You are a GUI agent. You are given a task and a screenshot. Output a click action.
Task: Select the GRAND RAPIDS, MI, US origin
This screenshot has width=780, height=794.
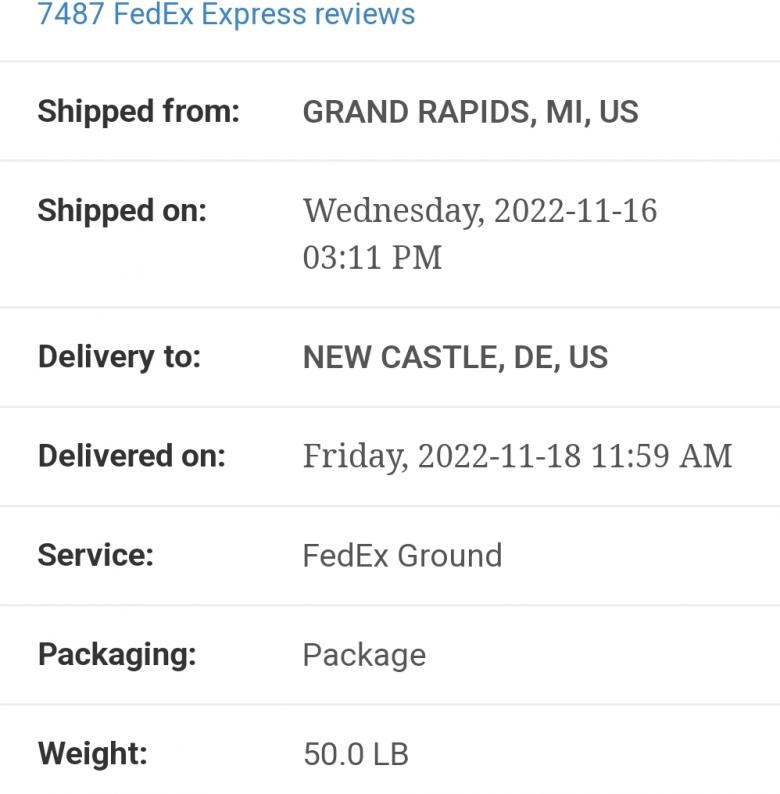coord(470,111)
